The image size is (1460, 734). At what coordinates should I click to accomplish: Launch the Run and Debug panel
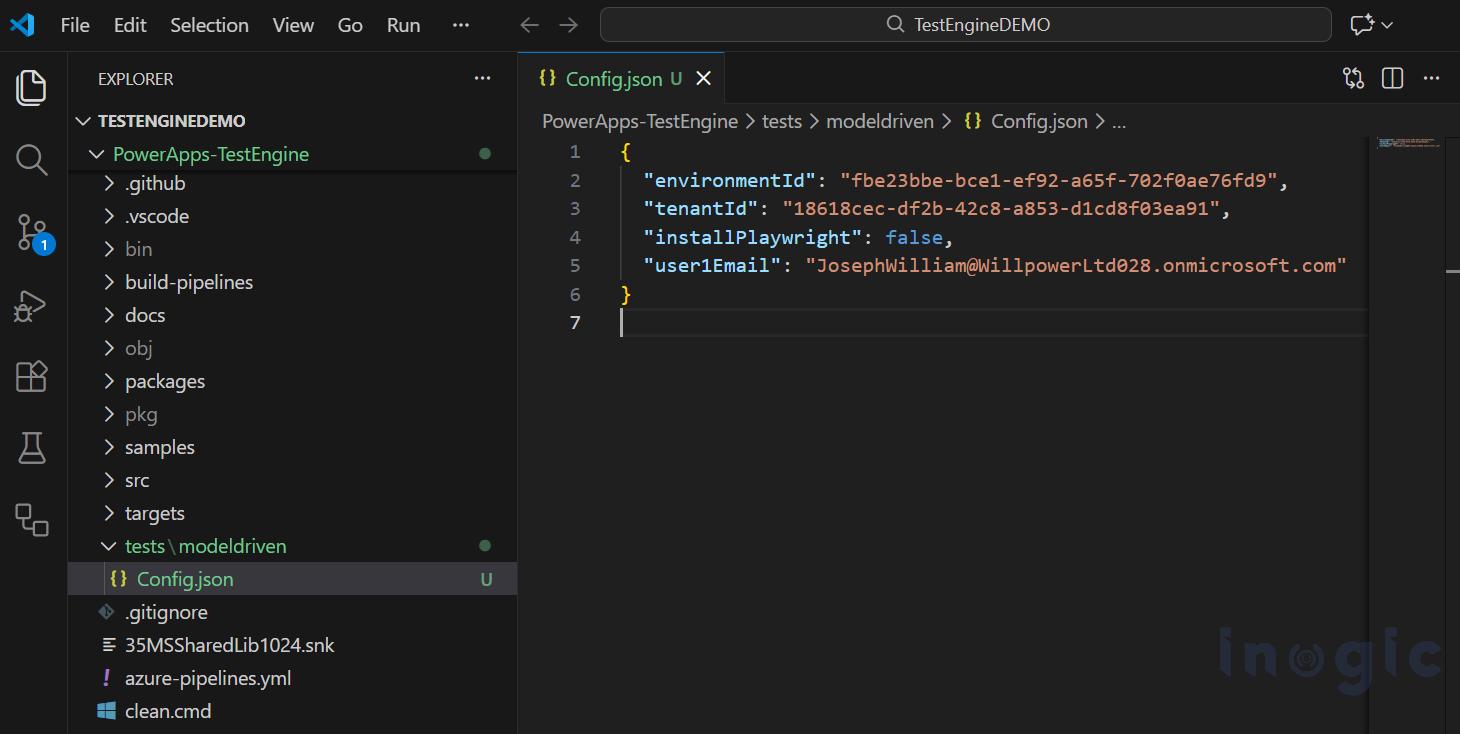coord(31,305)
